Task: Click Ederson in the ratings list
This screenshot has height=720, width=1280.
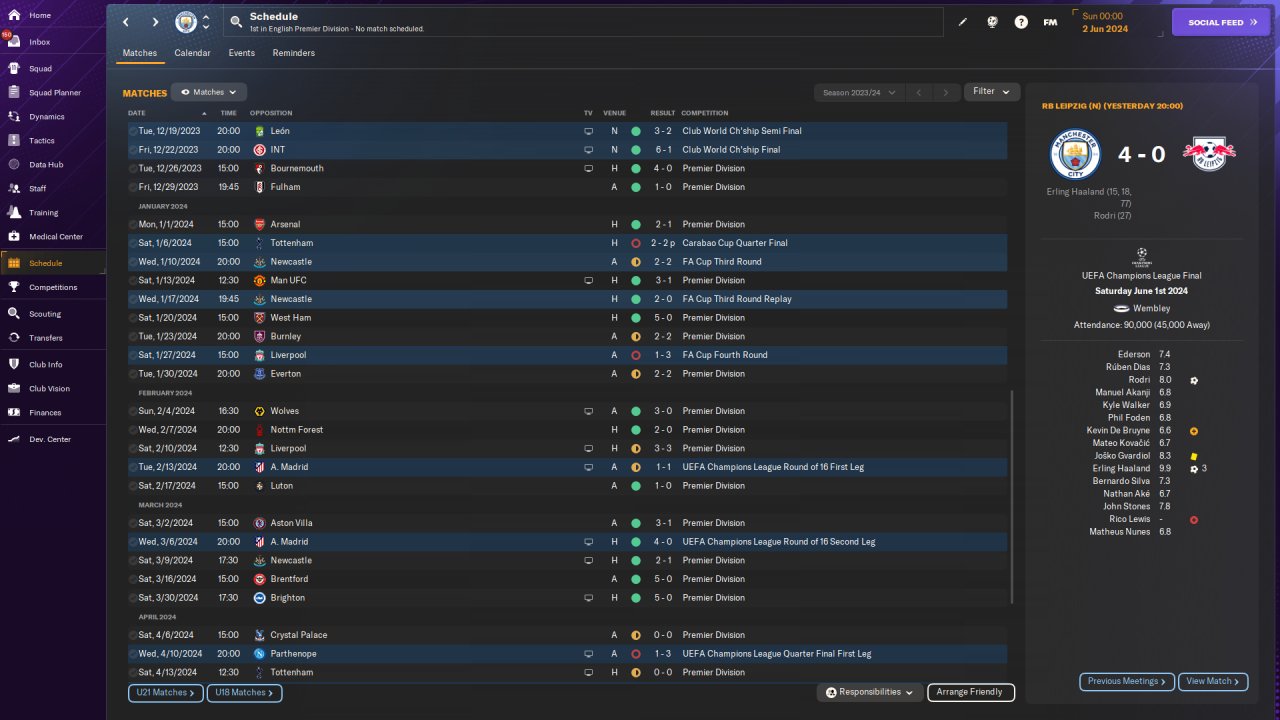Action: pos(1134,355)
